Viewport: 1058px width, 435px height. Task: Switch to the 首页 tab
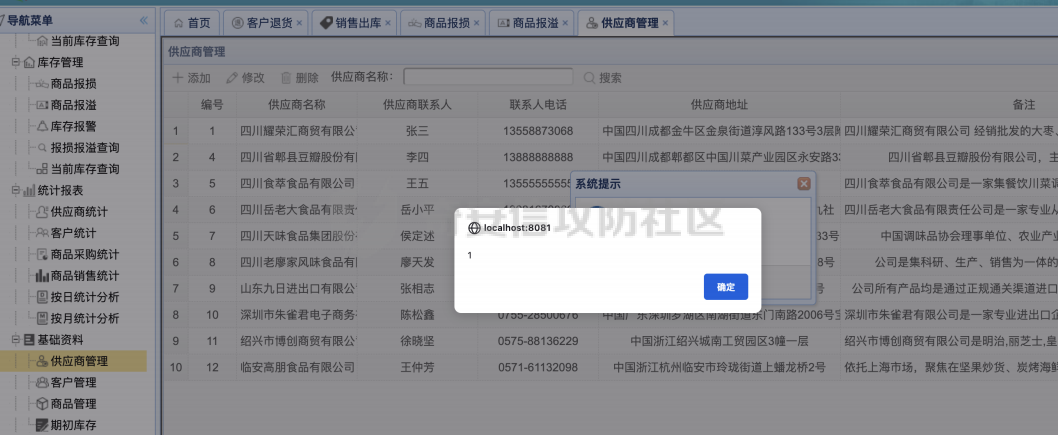tap(192, 23)
